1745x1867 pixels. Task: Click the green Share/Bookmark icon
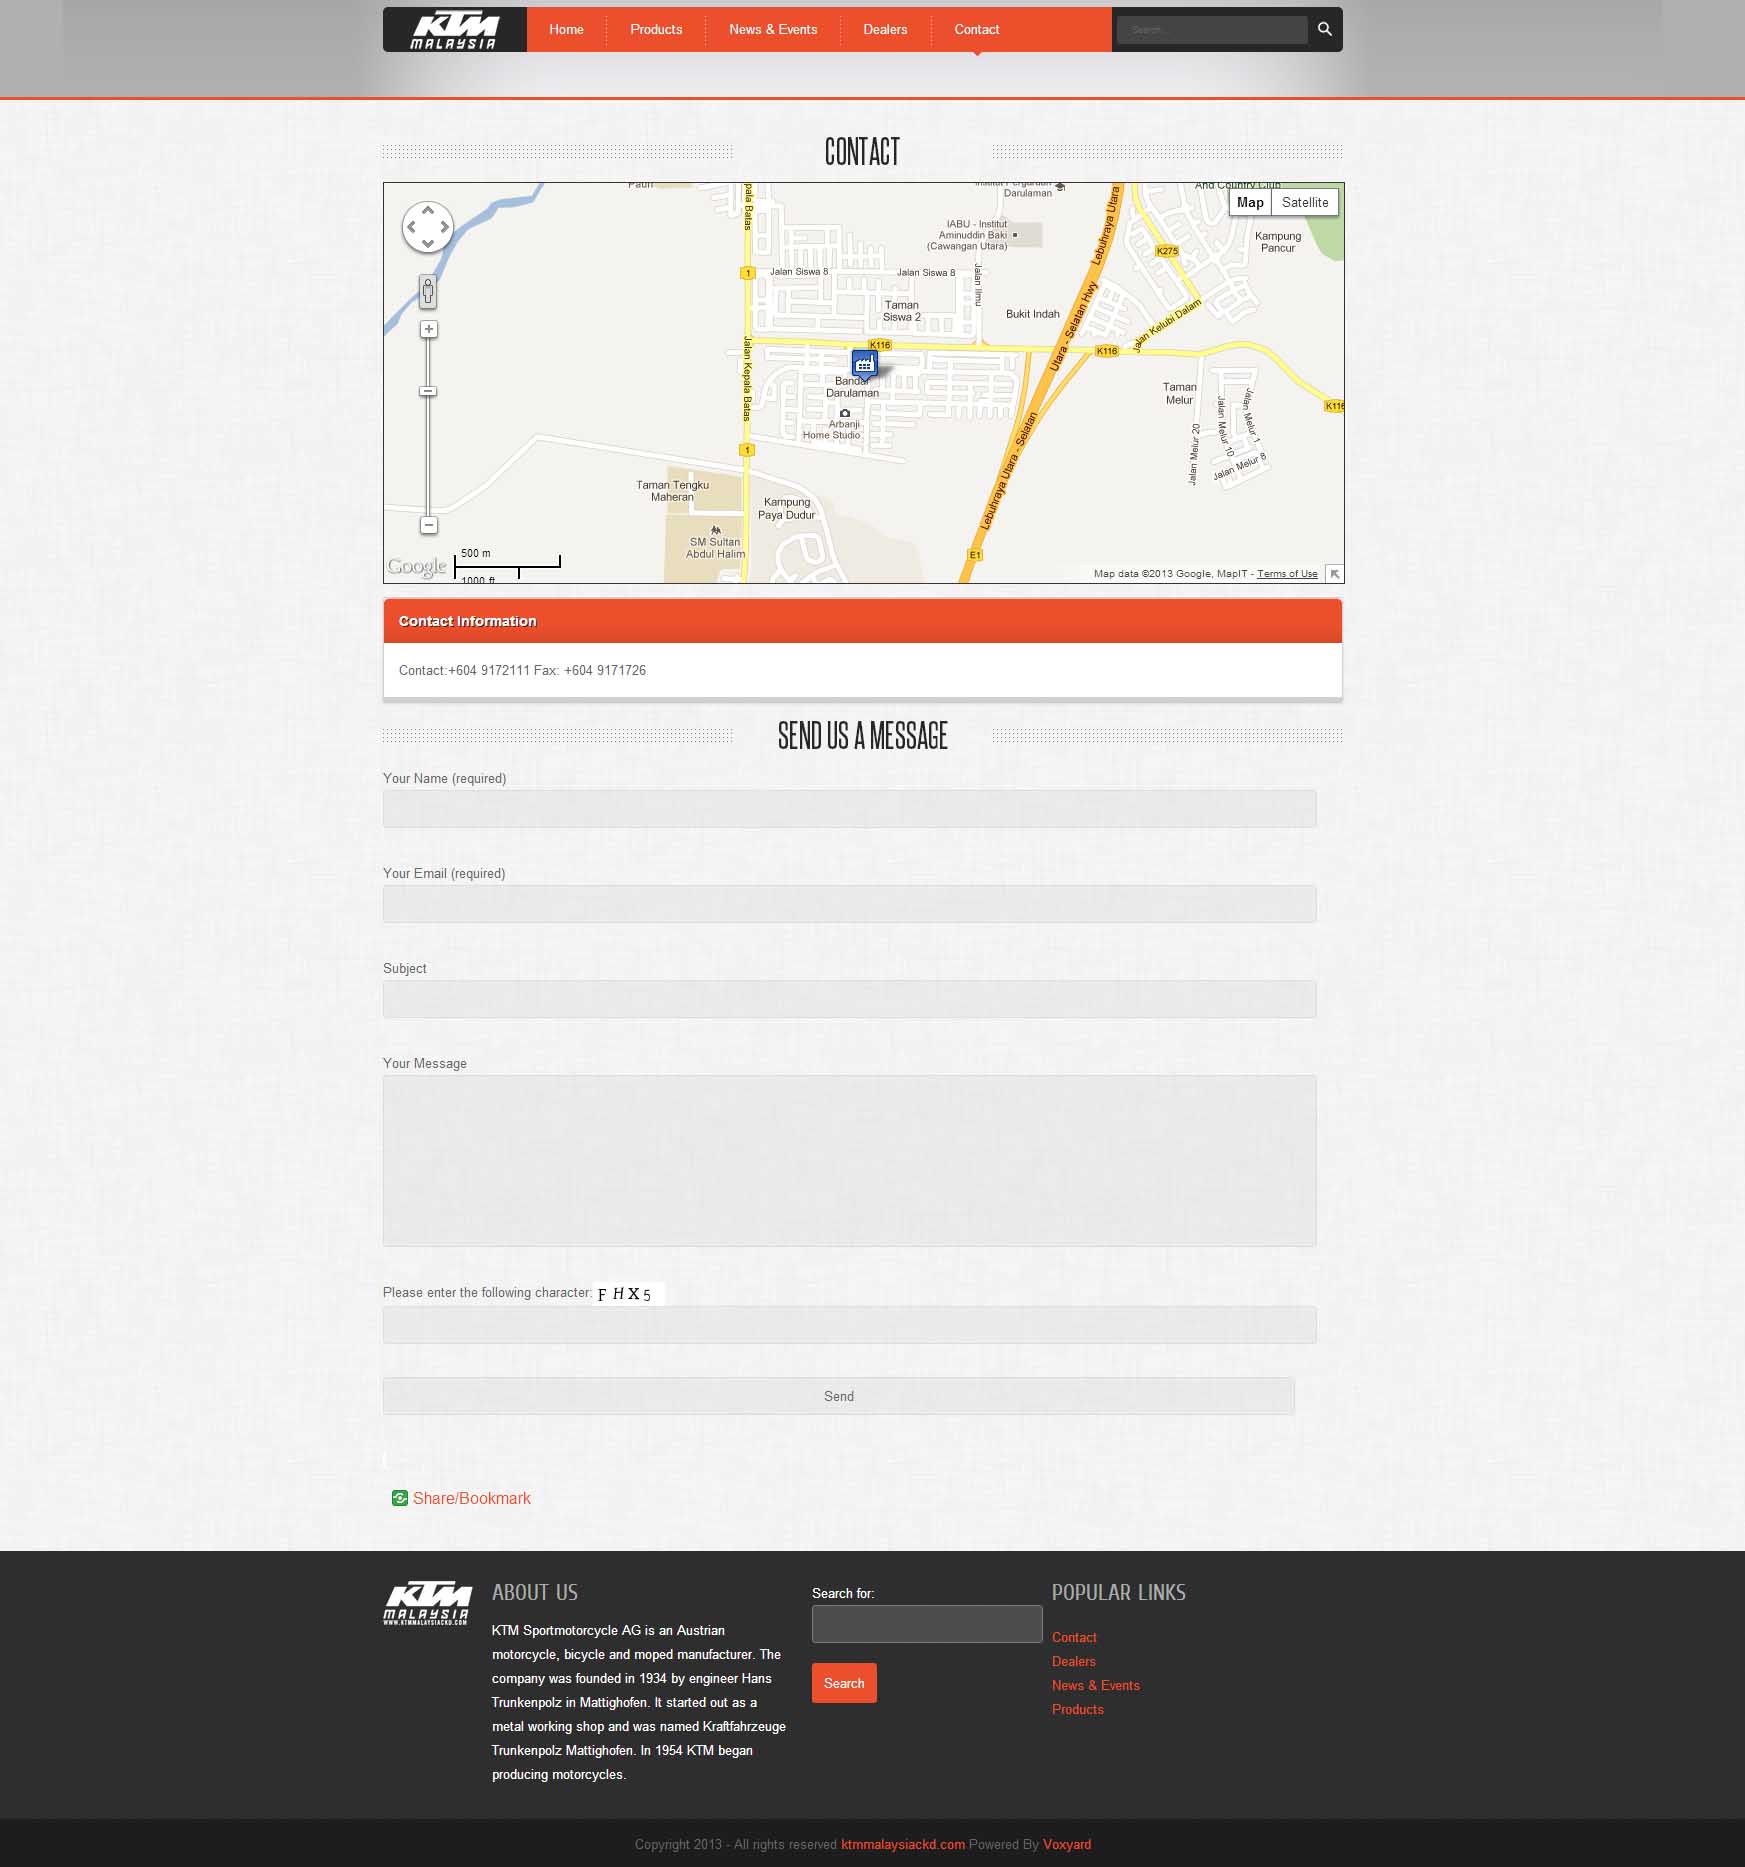coord(400,1498)
